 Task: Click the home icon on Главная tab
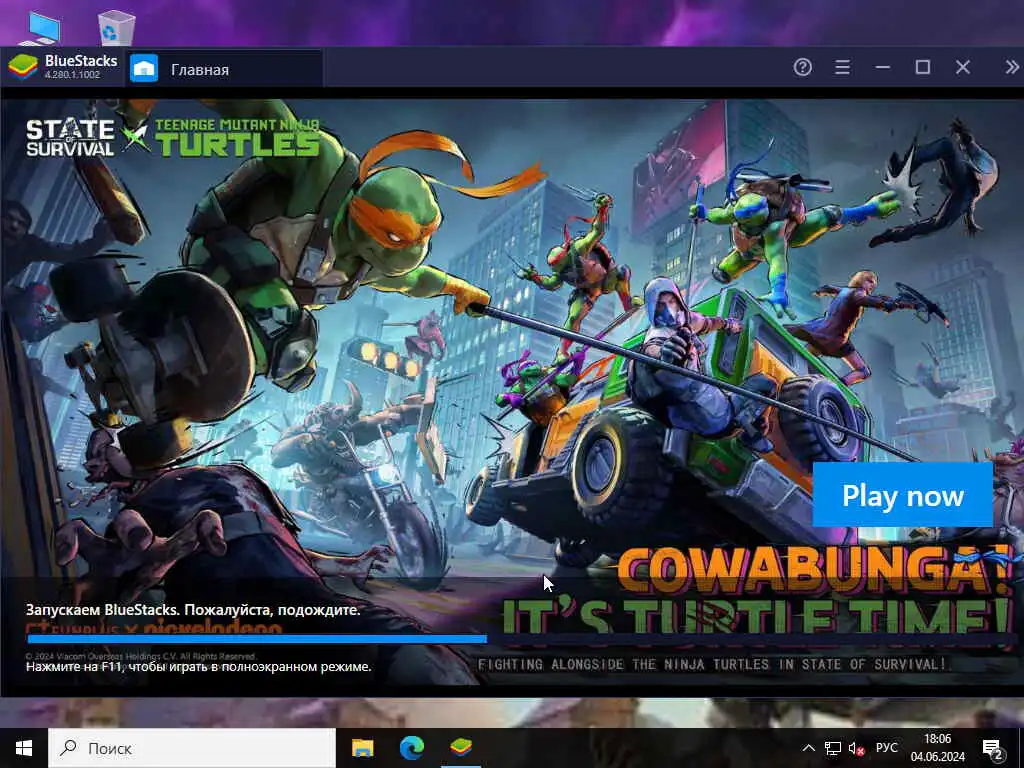click(x=144, y=69)
